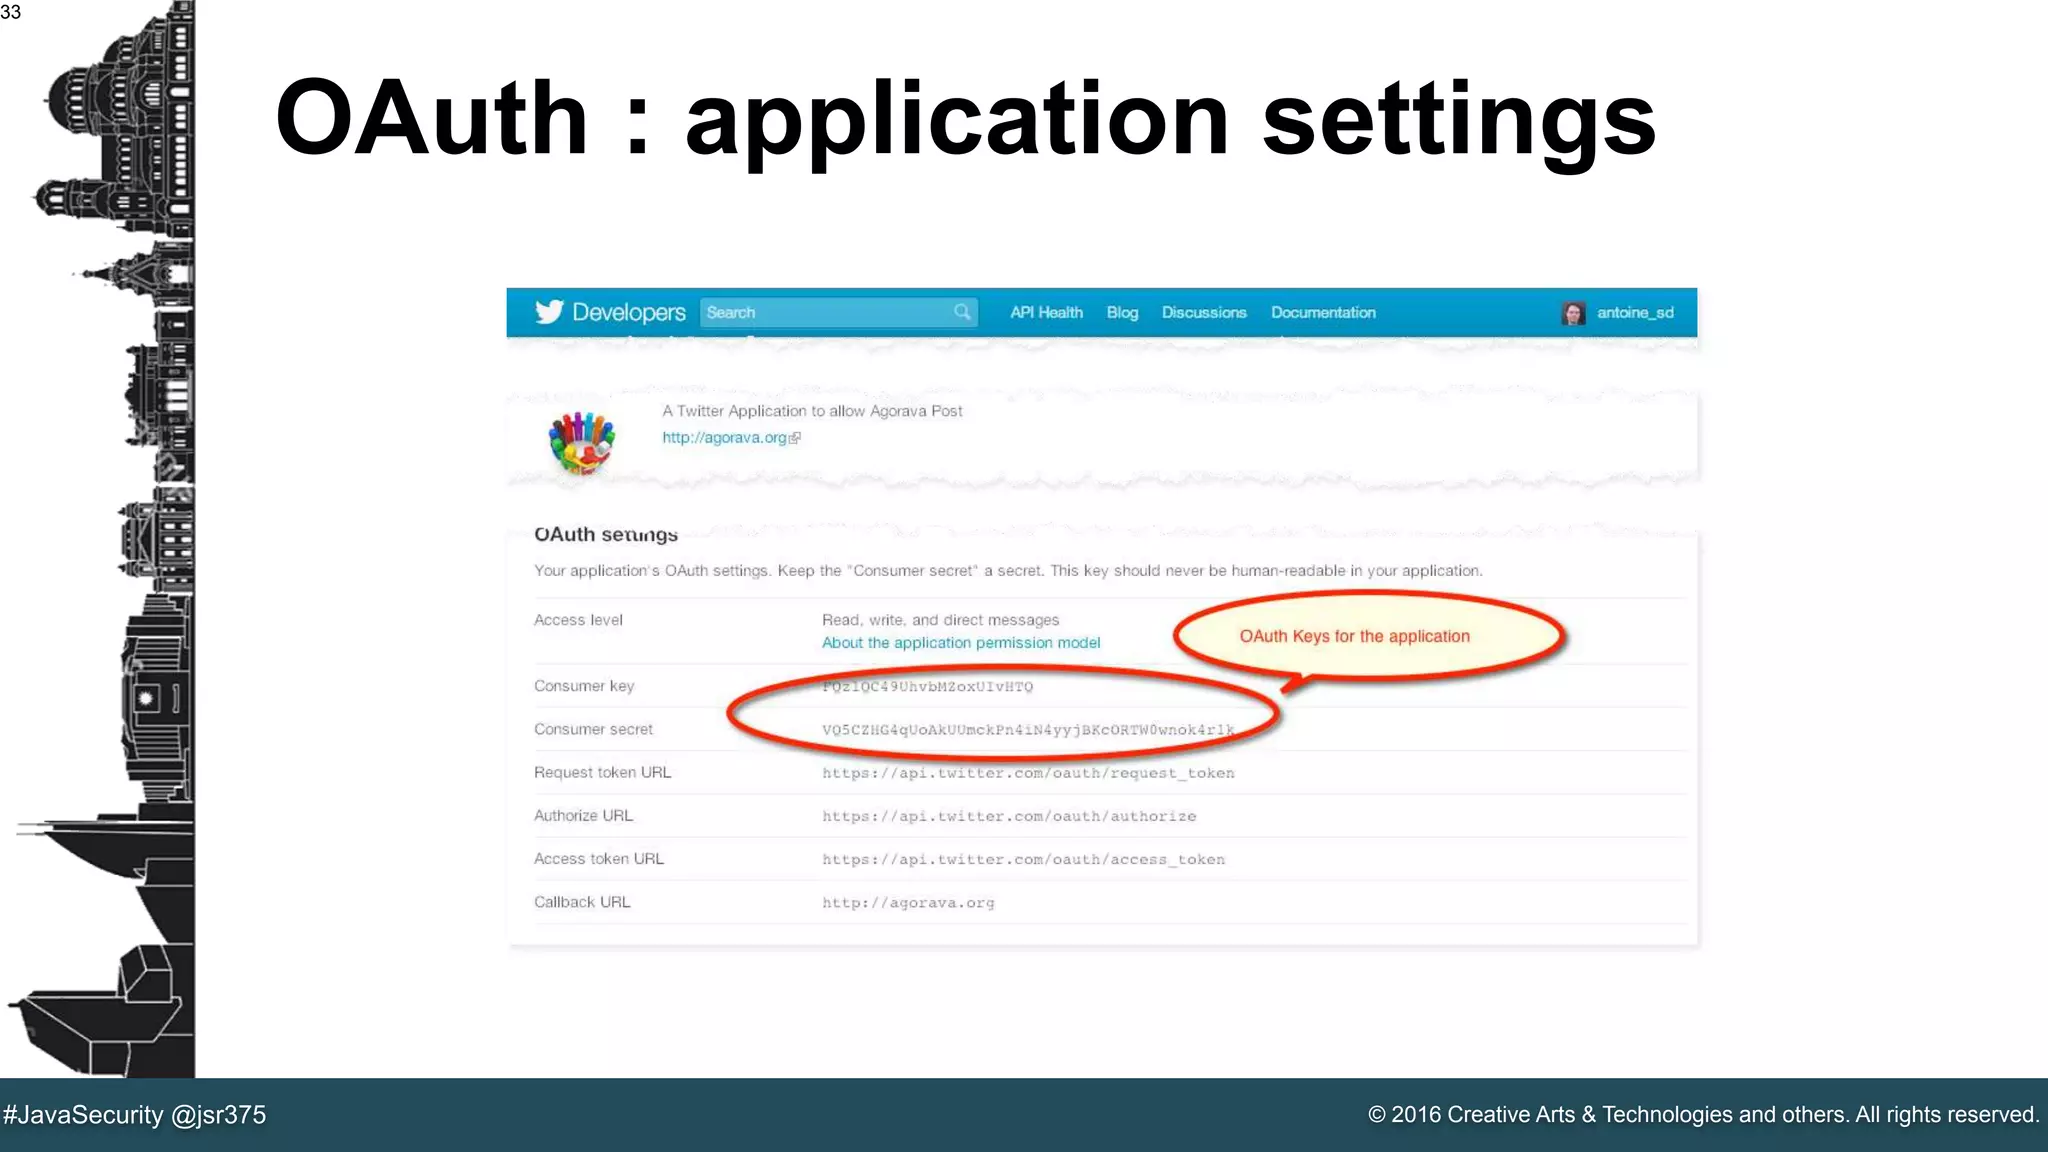Open the Discussions menu item
Viewport: 2048px width, 1152px height.
tap(1204, 312)
